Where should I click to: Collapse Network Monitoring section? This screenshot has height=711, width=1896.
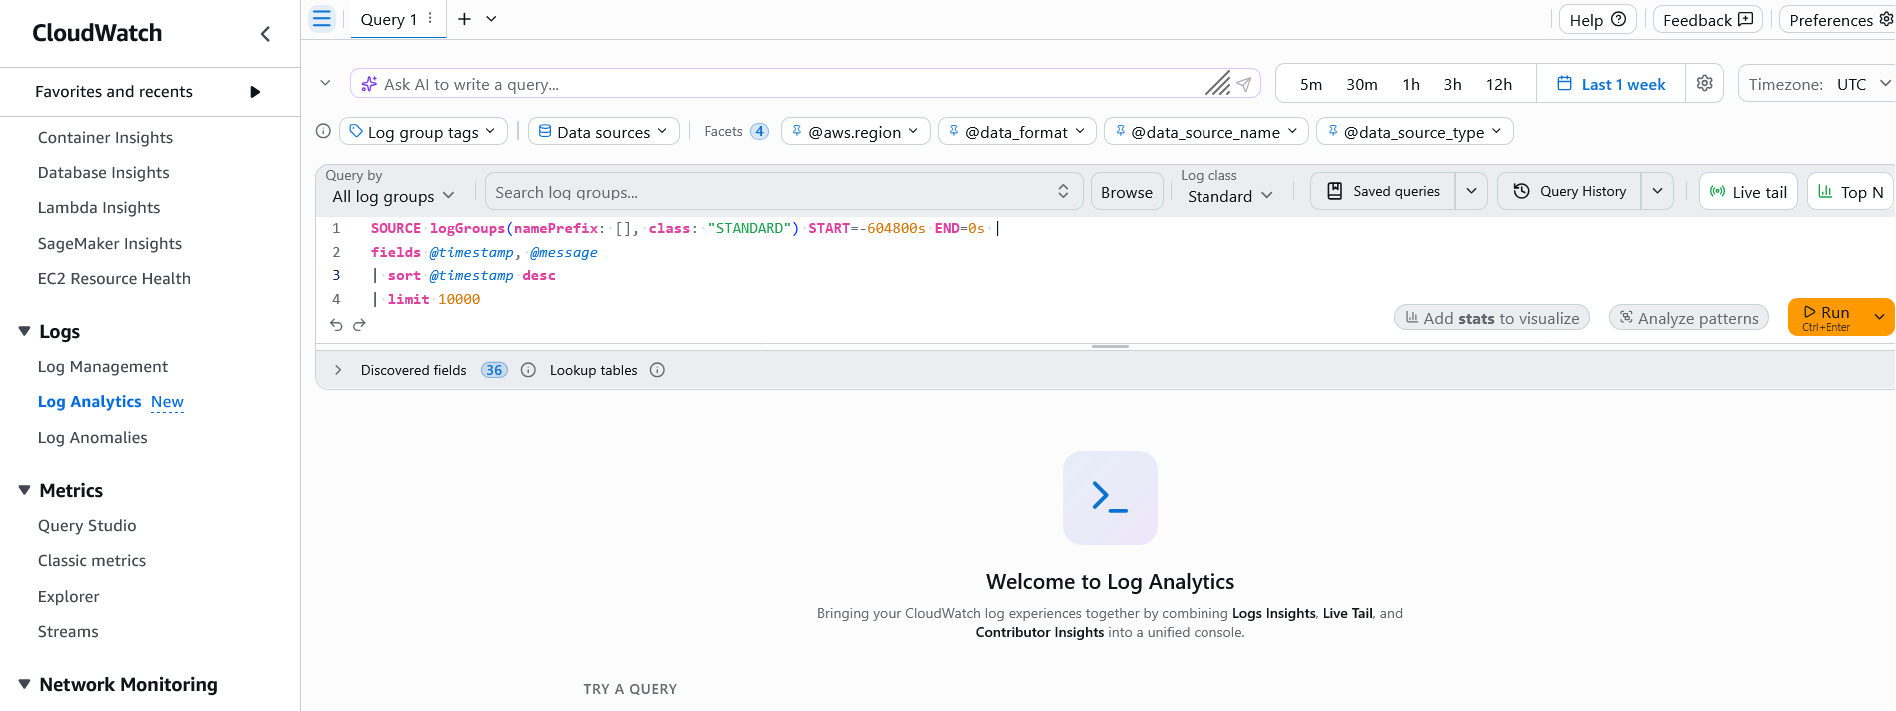point(25,684)
